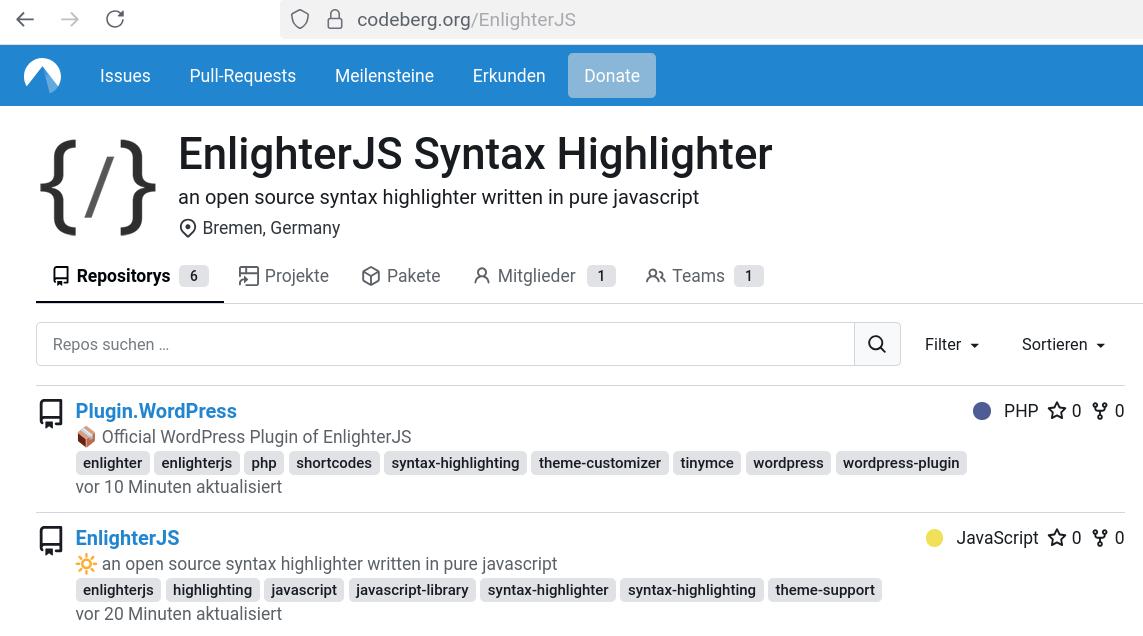Click the 'vor 20 Minuten aktualisiert' timestamp
The image size is (1143, 636).
(x=179, y=614)
